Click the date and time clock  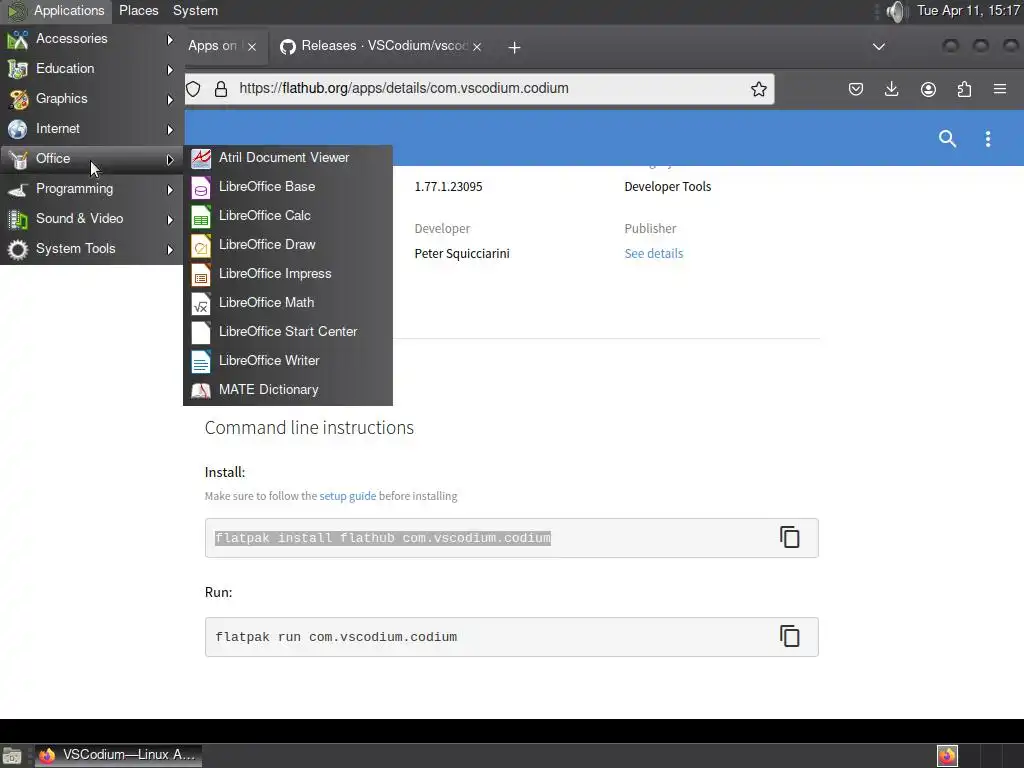coord(968,10)
